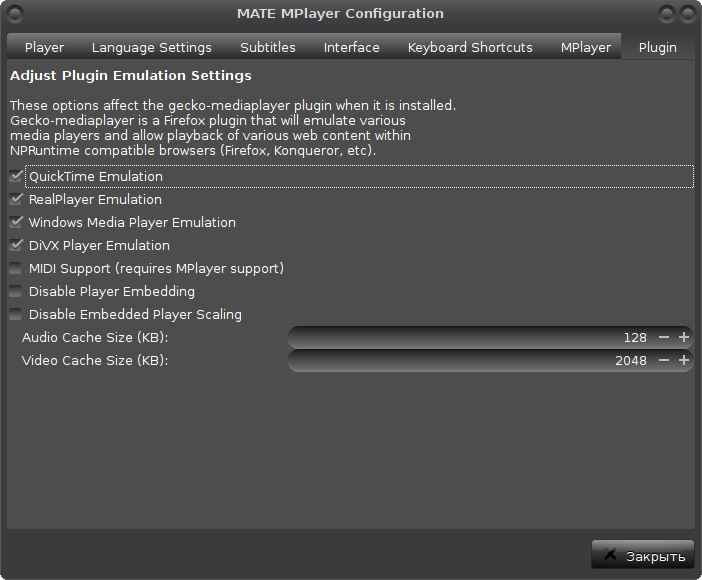This screenshot has width=702, height=580.
Task: Select the Plugin tab
Action: coord(657,47)
